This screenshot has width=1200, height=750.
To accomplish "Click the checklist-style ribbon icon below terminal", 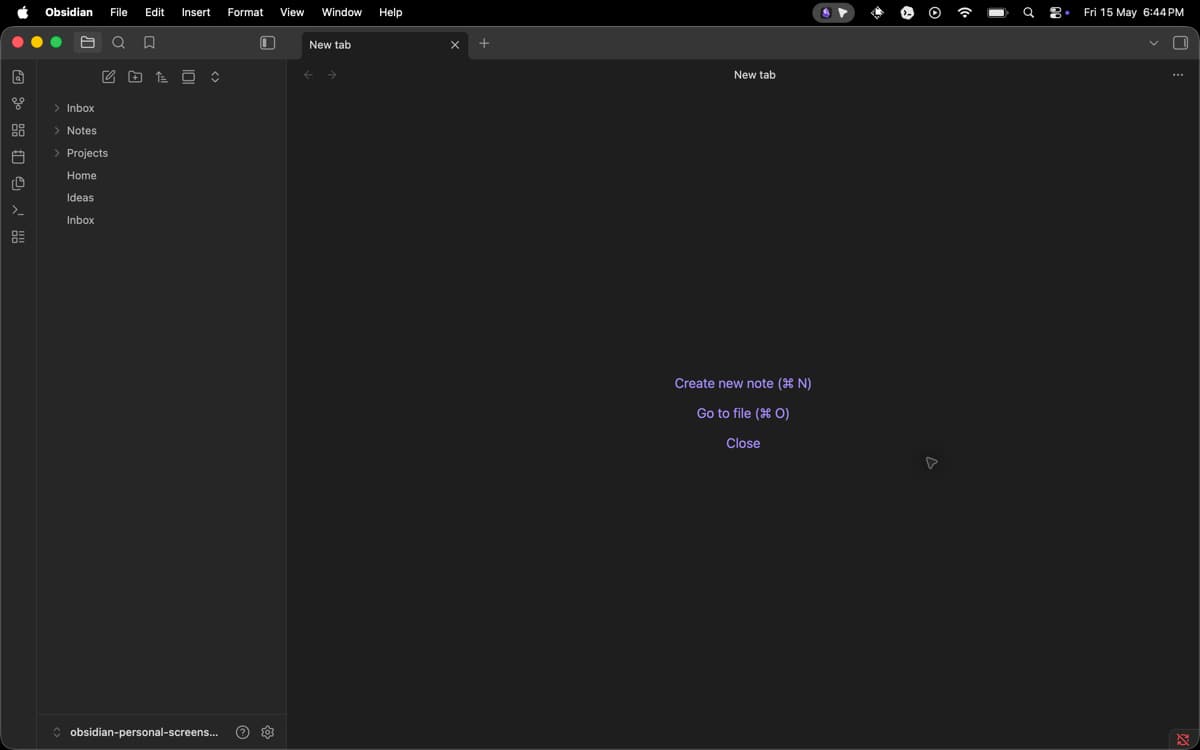I will pos(18,237).
